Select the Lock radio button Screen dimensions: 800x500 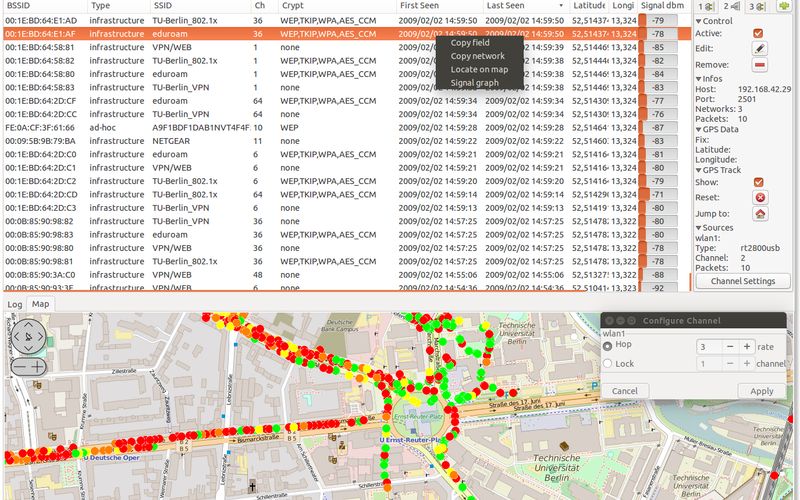[607, 363]
